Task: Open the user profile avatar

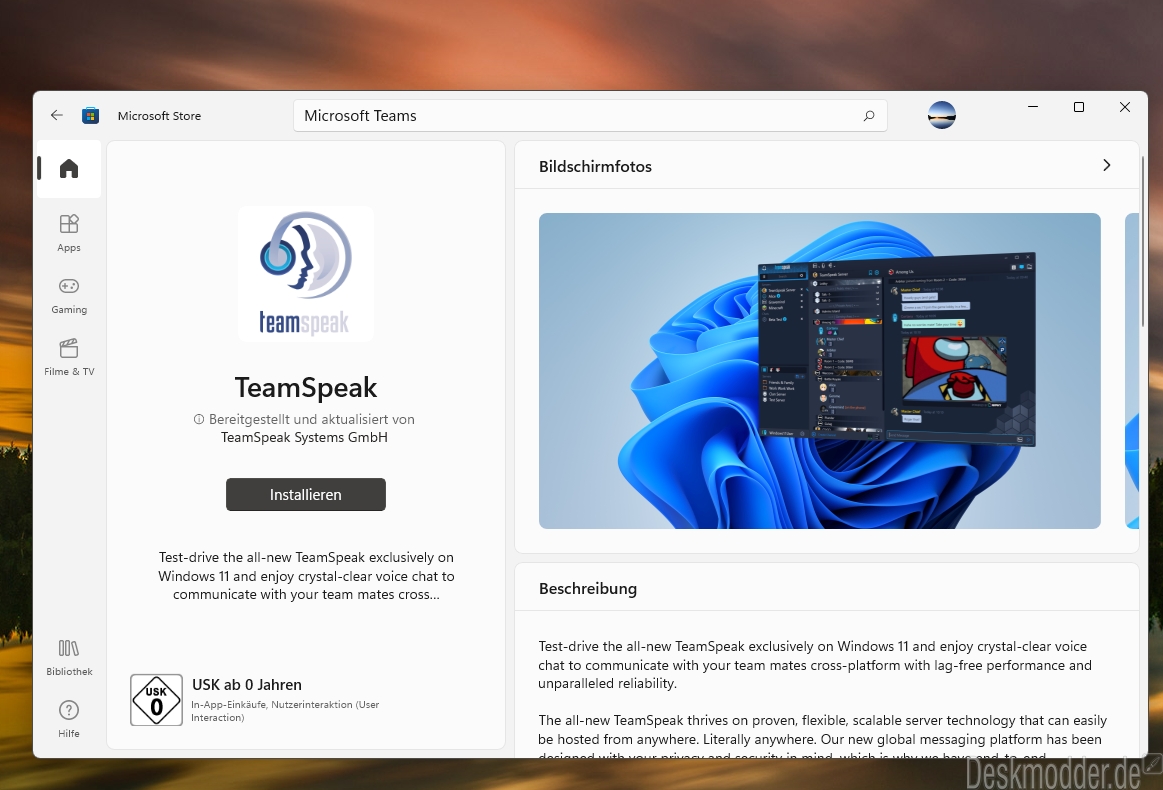Action: pyautogui.click(x=941, y=115)
